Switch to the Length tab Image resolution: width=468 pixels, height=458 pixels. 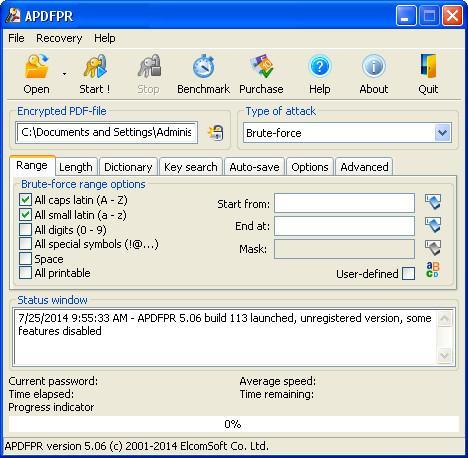coord(76,167)
